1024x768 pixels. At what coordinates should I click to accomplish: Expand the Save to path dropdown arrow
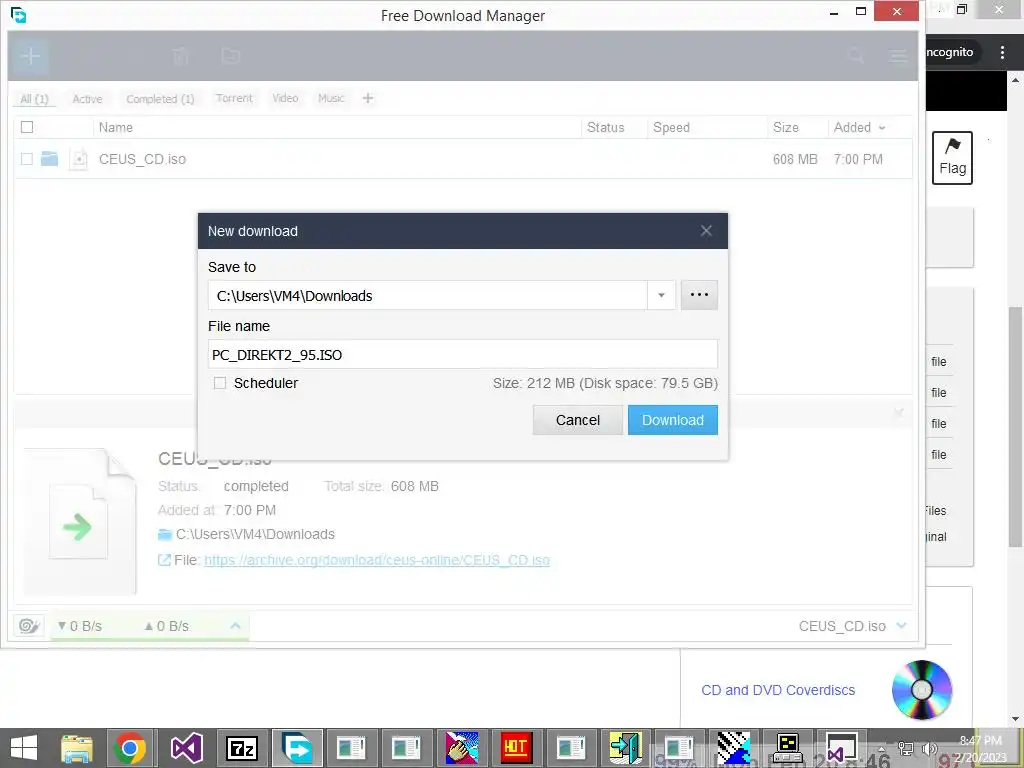tap(662, 296)
